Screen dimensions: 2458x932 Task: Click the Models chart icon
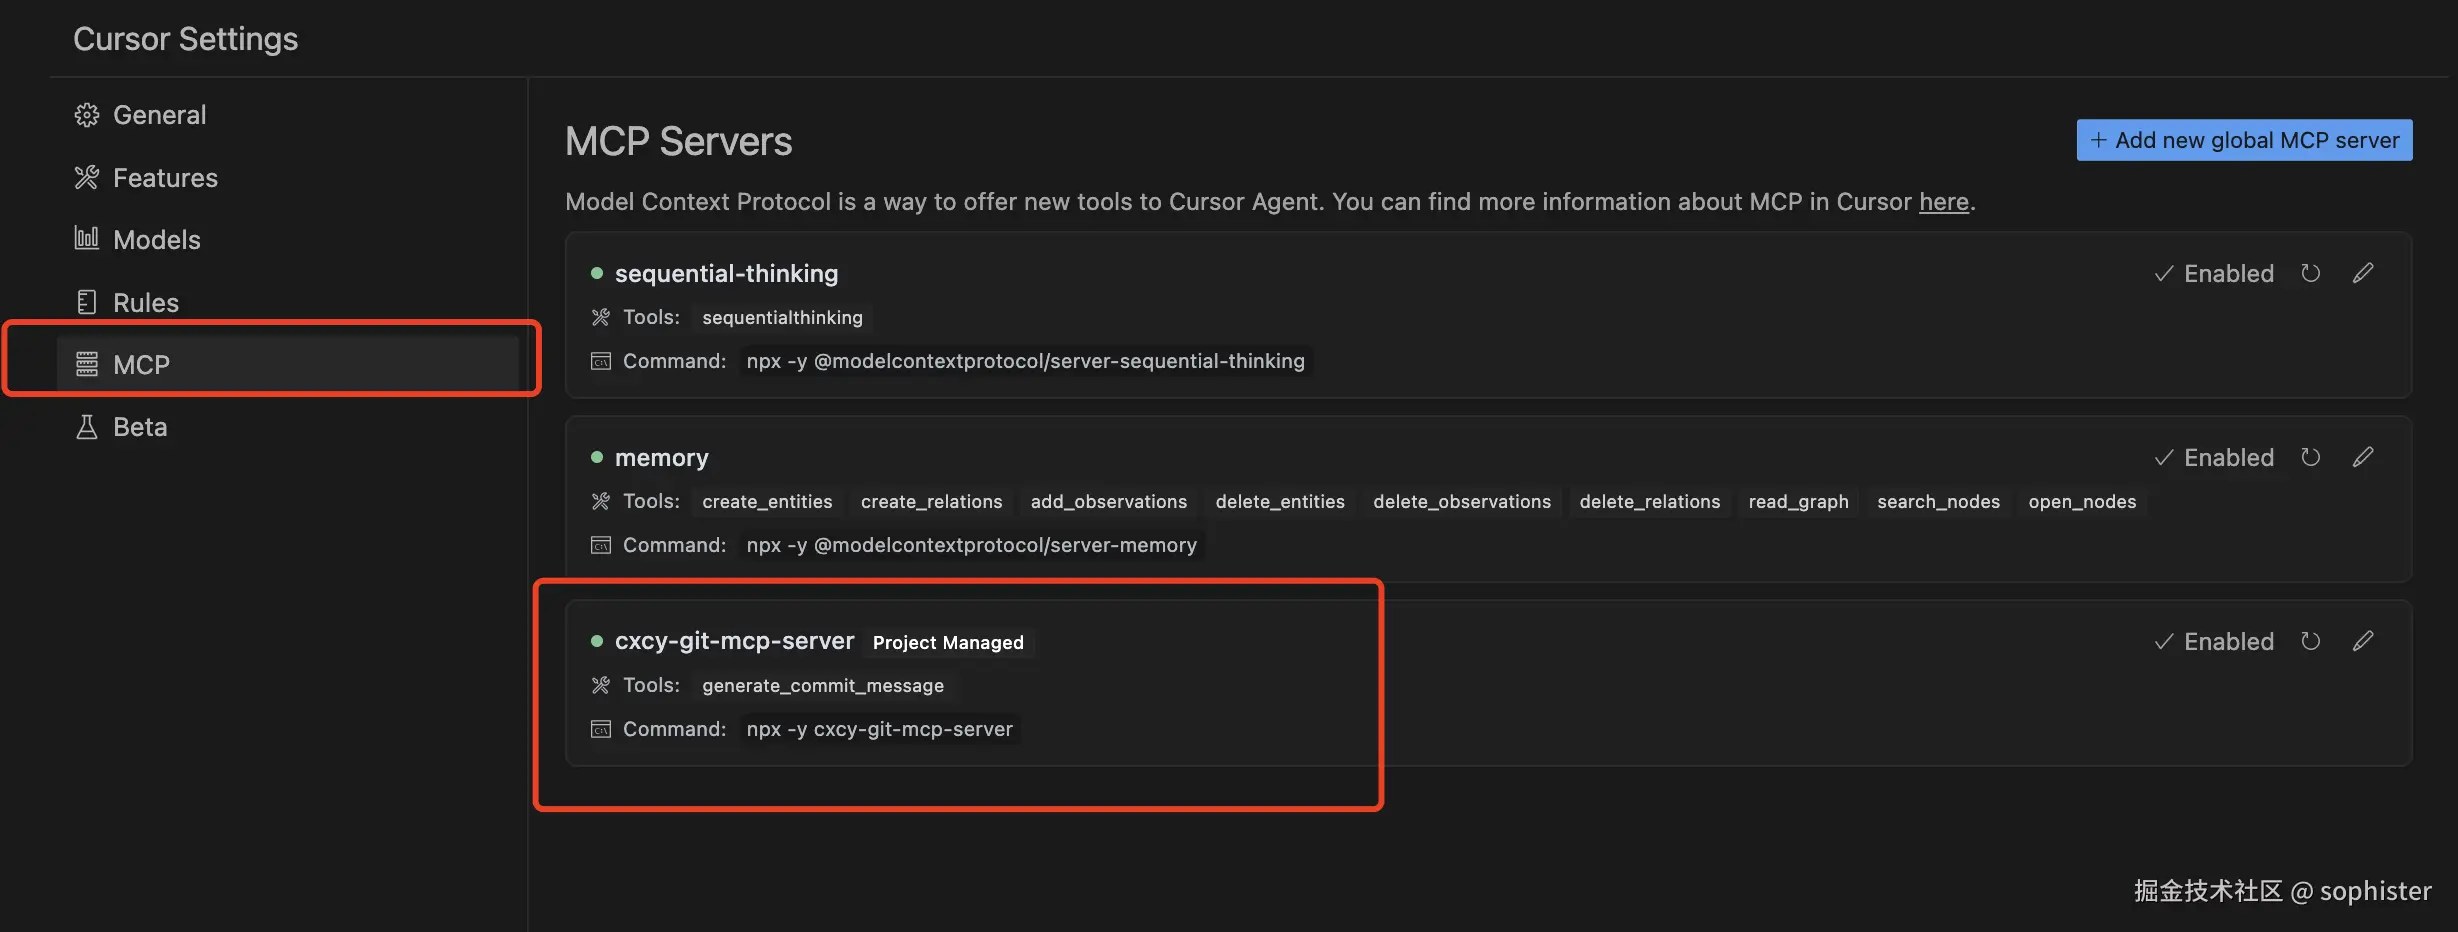tap(87, 239)
